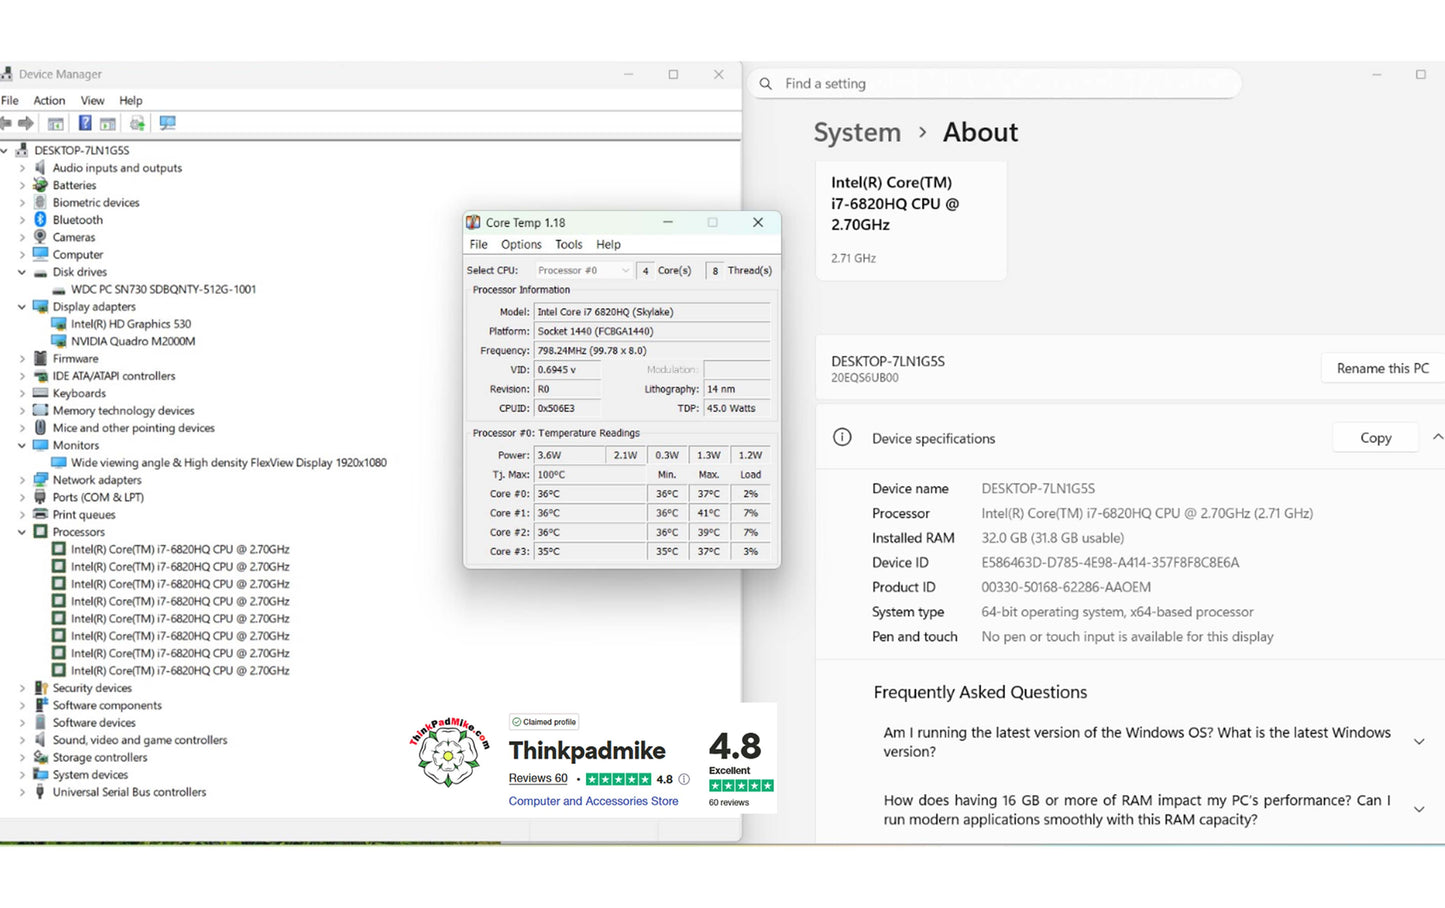Click the Universal Serial Bus controllers icon
This screenshot has height=908, width=1445.
tap(40, 792)
